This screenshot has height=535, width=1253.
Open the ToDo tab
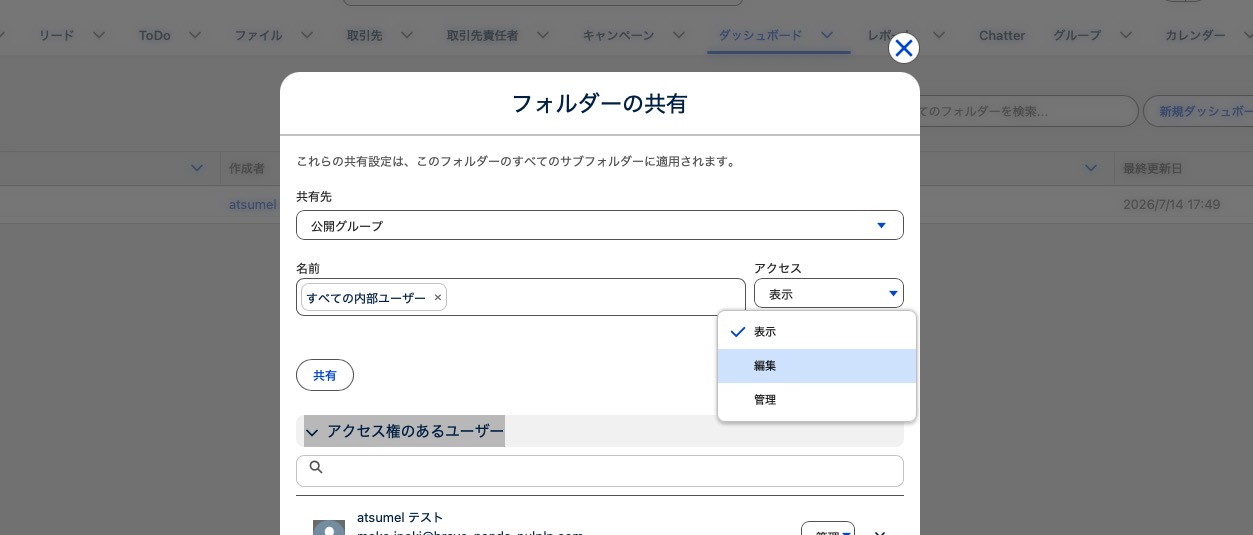point(155,35)
